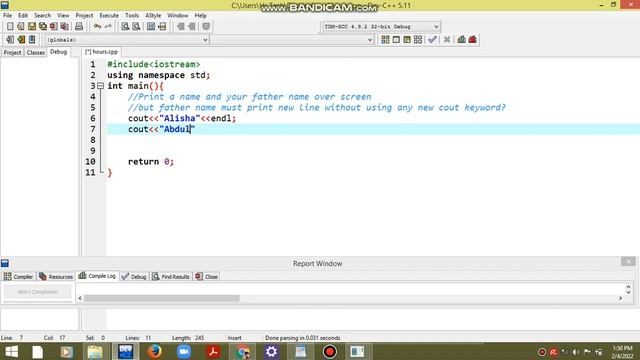Click the Compile & Run icon
The width and height of the screenshot is (640, 360).
[x=407, y=40]
